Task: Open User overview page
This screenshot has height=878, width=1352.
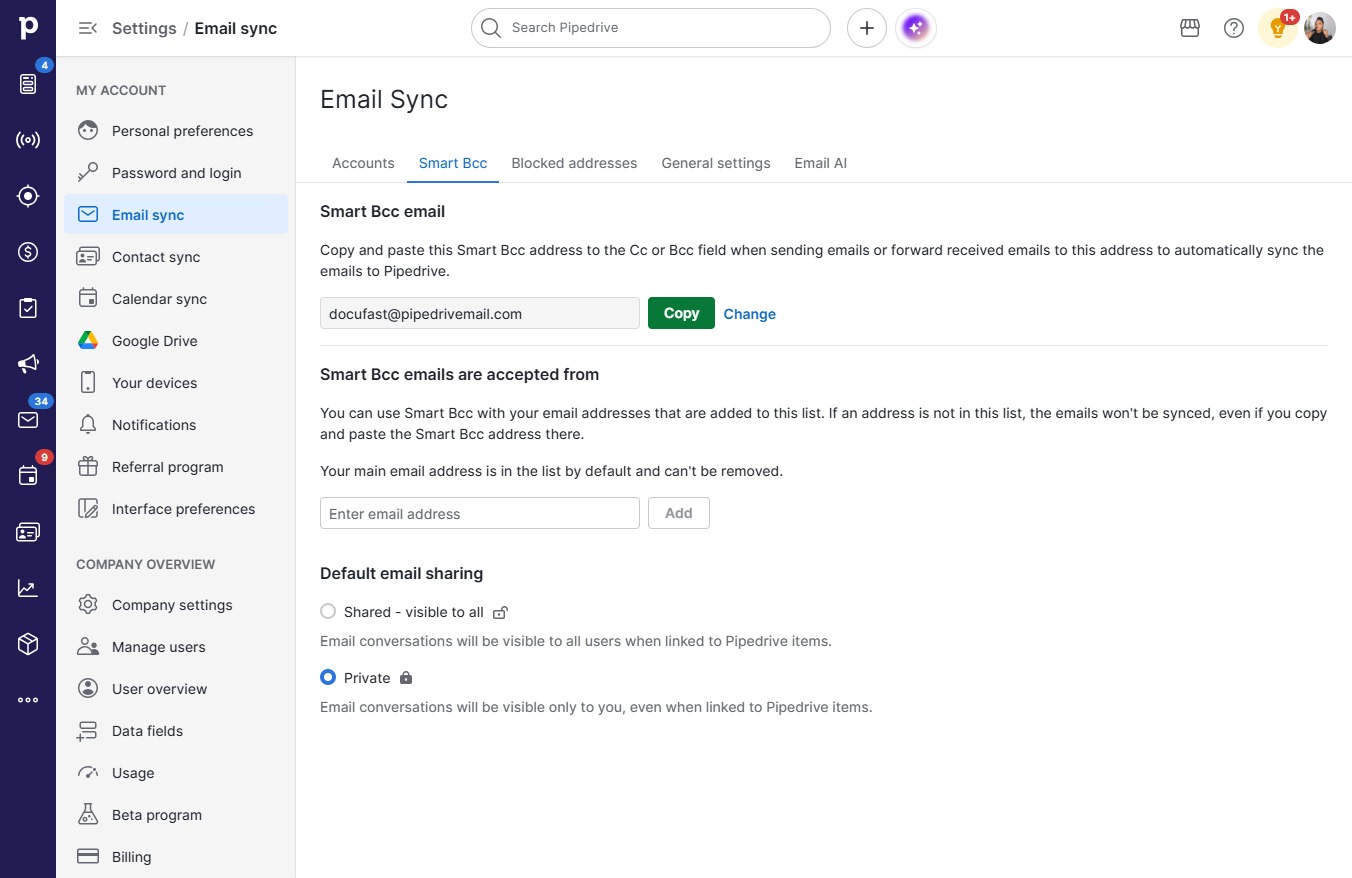Action: (x=176, y=689)
